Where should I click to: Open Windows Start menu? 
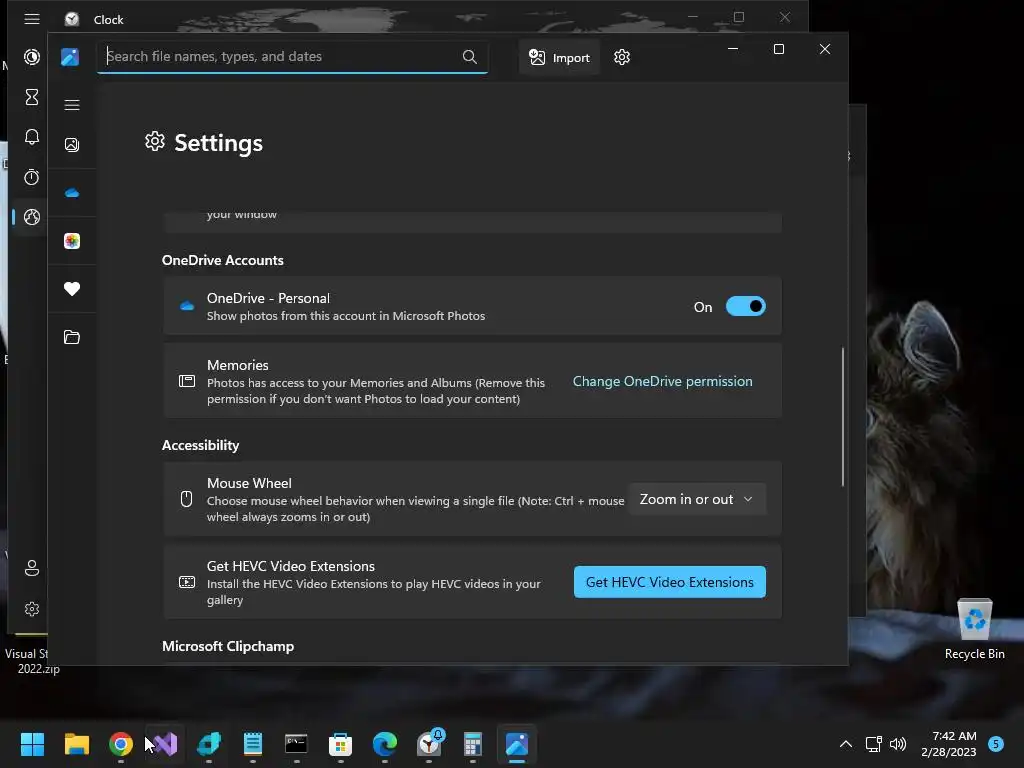(32, 744)
